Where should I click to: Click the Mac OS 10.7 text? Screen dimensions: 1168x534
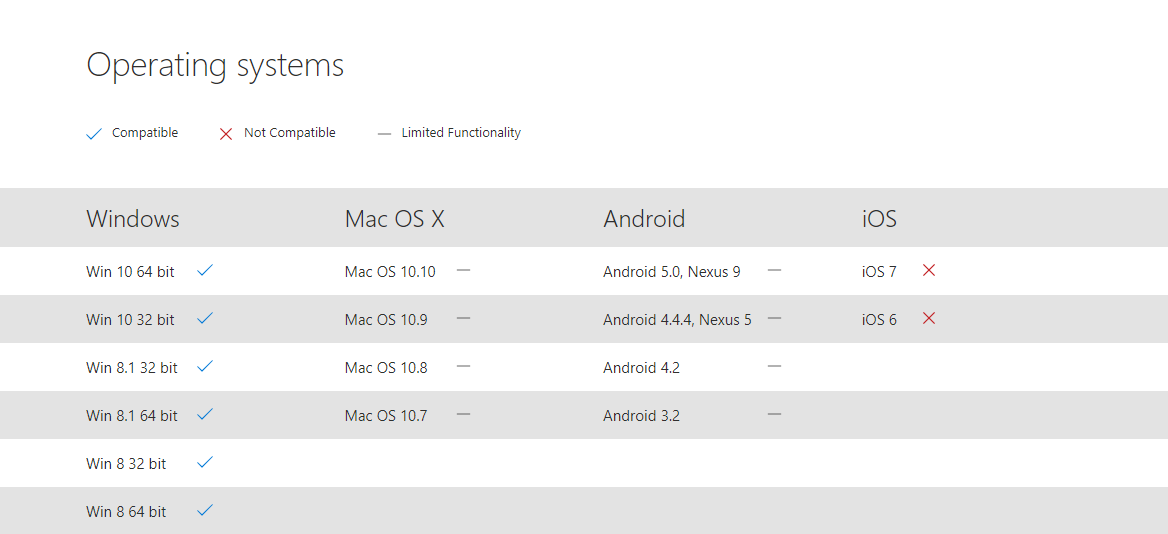coord(386,416)
